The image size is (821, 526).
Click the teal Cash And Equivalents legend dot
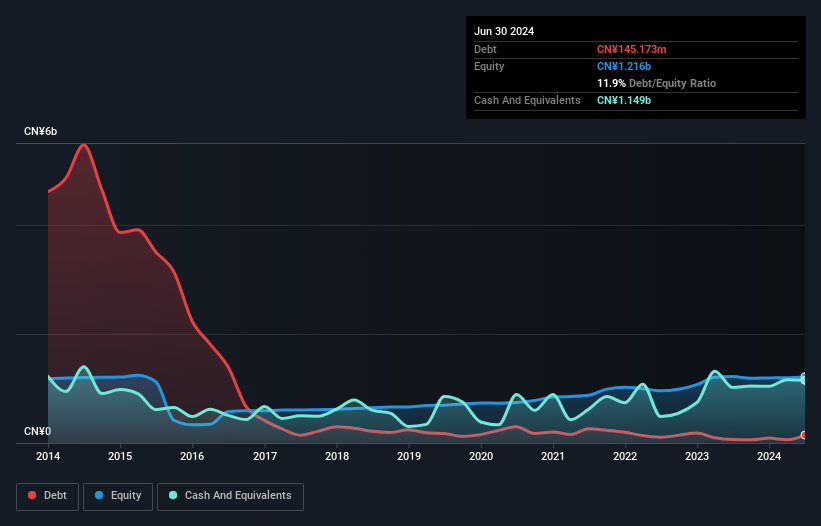point(173,495)
